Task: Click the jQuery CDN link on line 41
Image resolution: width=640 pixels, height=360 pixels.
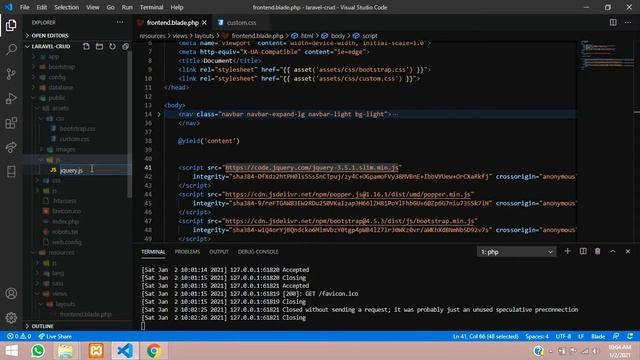Action: (x=312, y=168)
